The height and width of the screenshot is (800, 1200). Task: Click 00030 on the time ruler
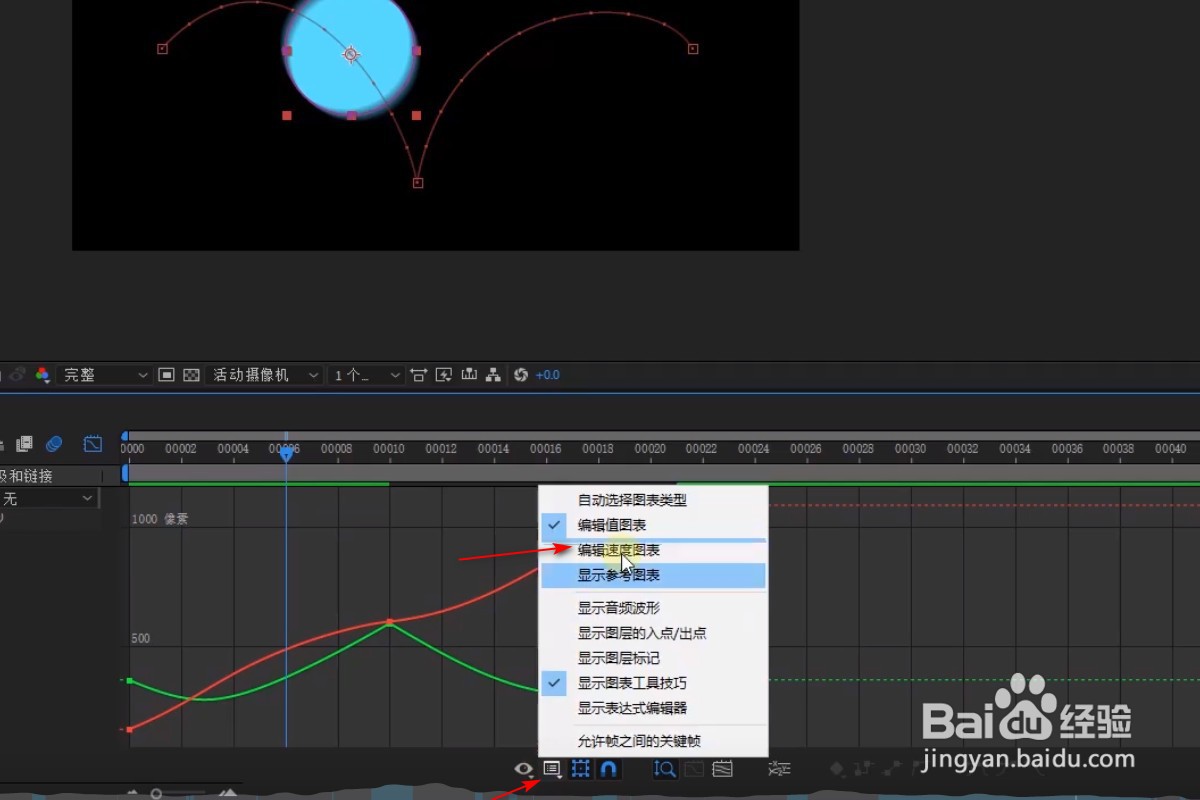910,449
